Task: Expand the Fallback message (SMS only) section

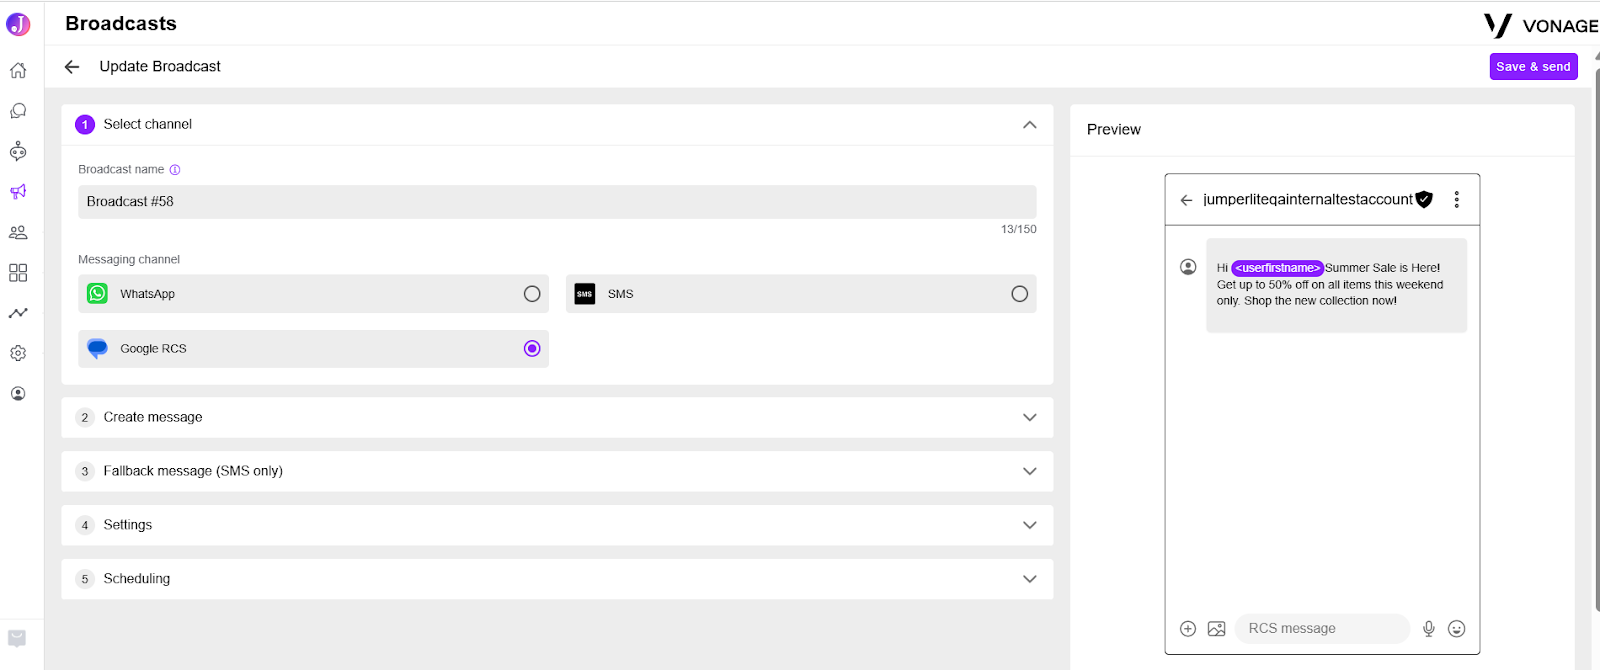Action: tap(557, 471)
